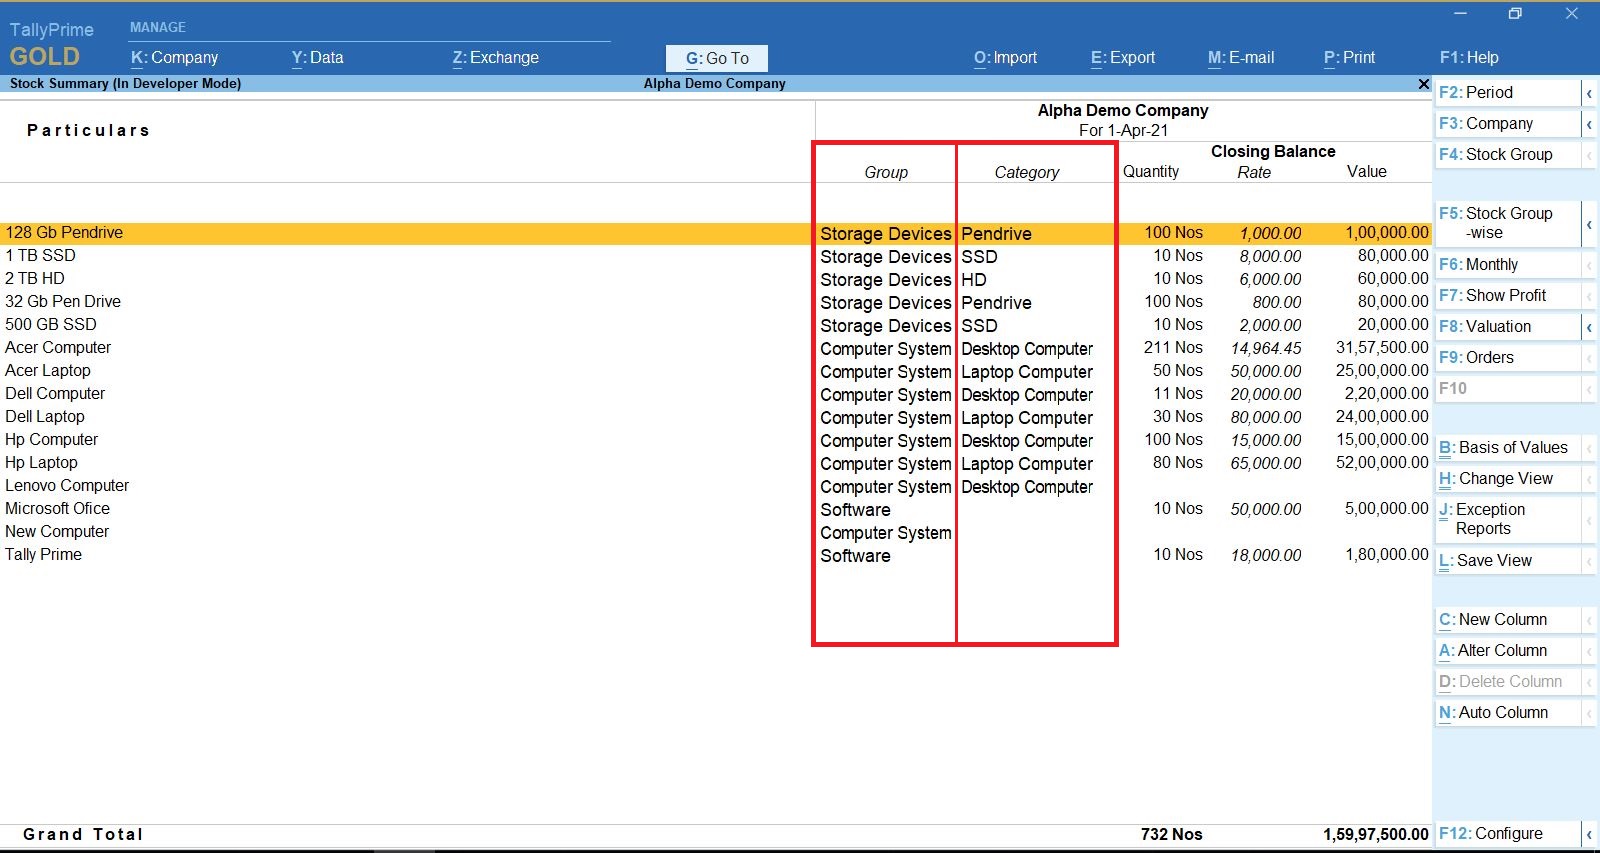Expand the F3 Company chevron arrow
This screenshot has width=1600, height=853.
[1588, 124]
